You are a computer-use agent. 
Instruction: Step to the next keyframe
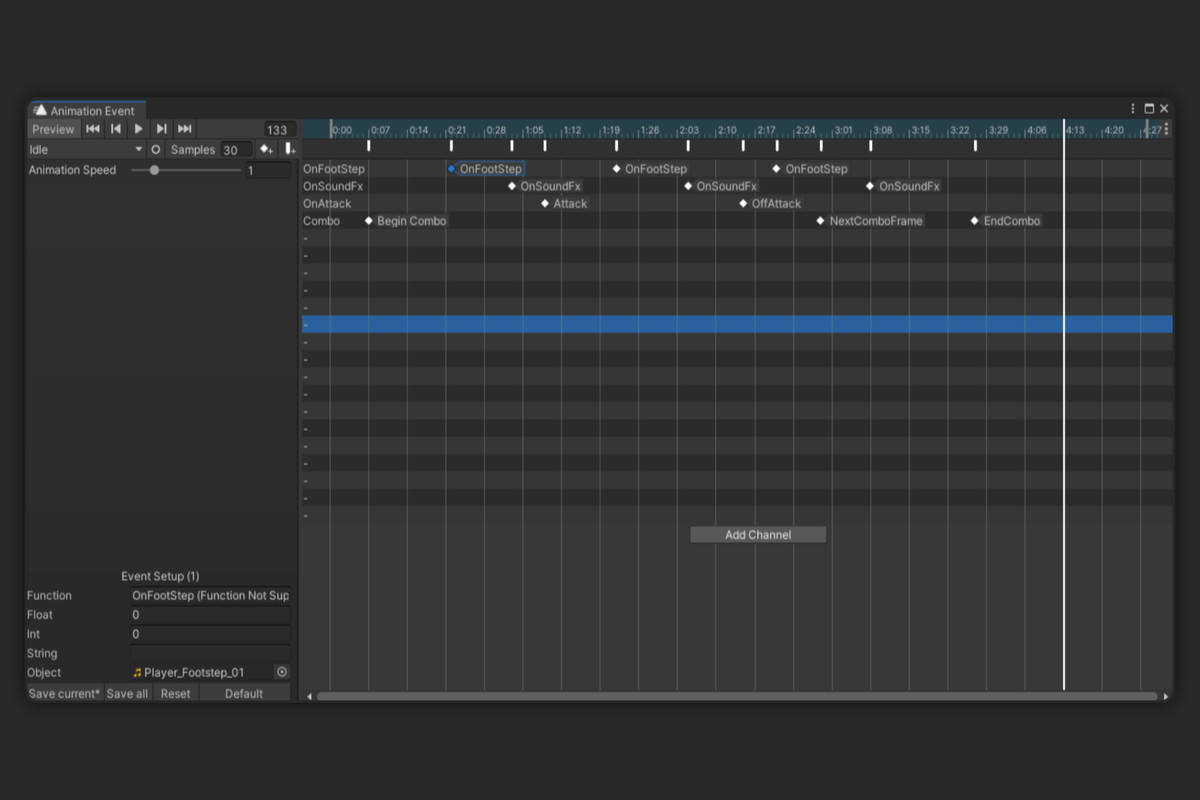pos(161,129)
